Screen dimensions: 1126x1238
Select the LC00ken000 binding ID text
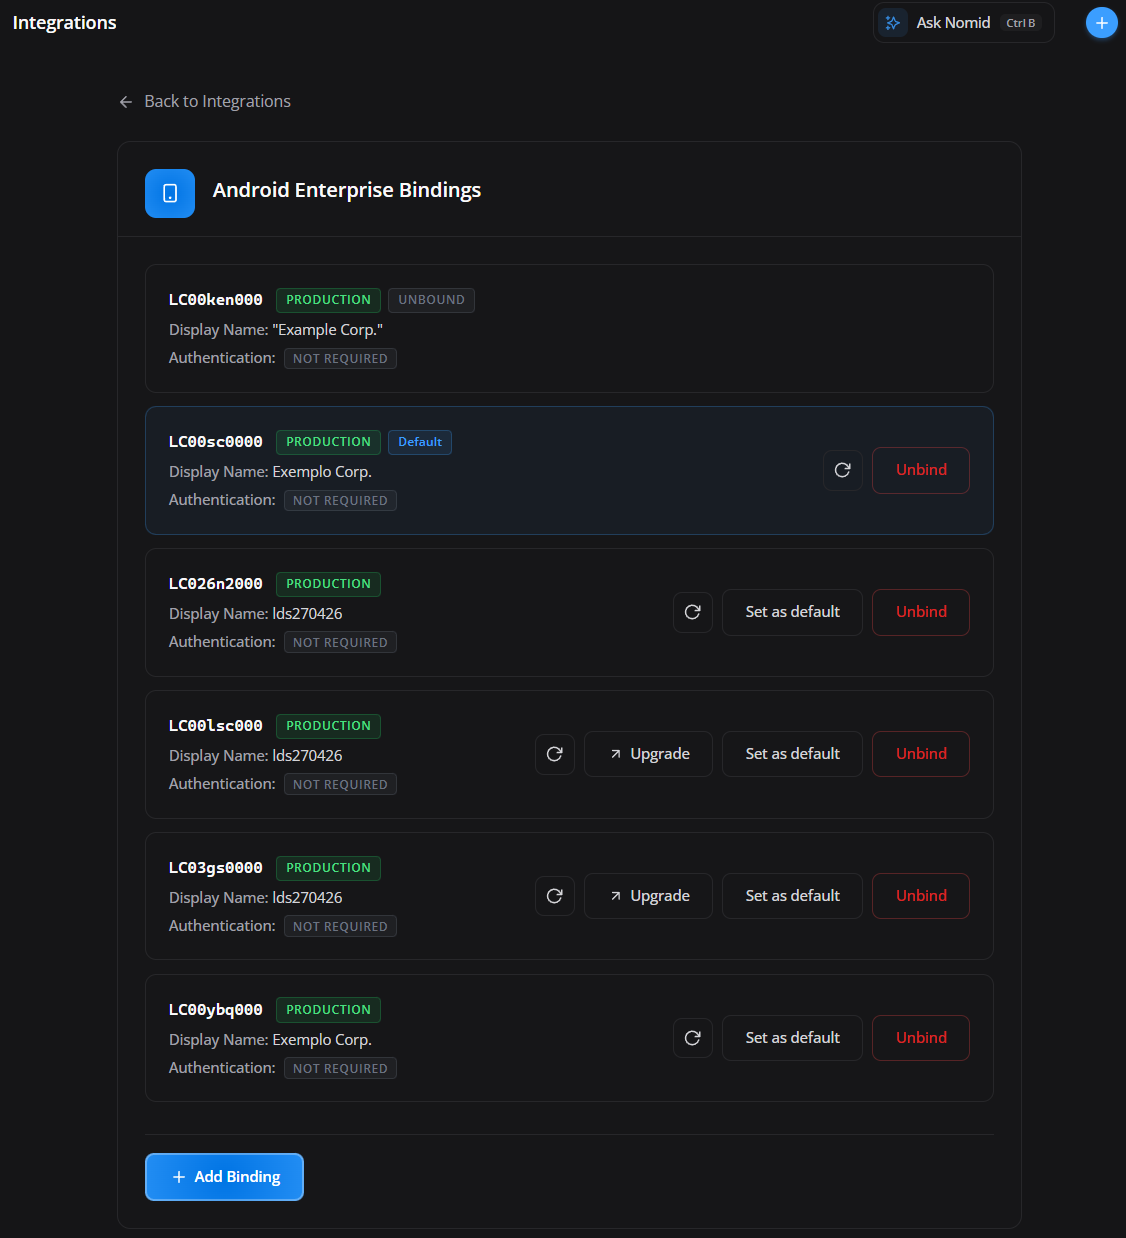click(x=216, y=300)
